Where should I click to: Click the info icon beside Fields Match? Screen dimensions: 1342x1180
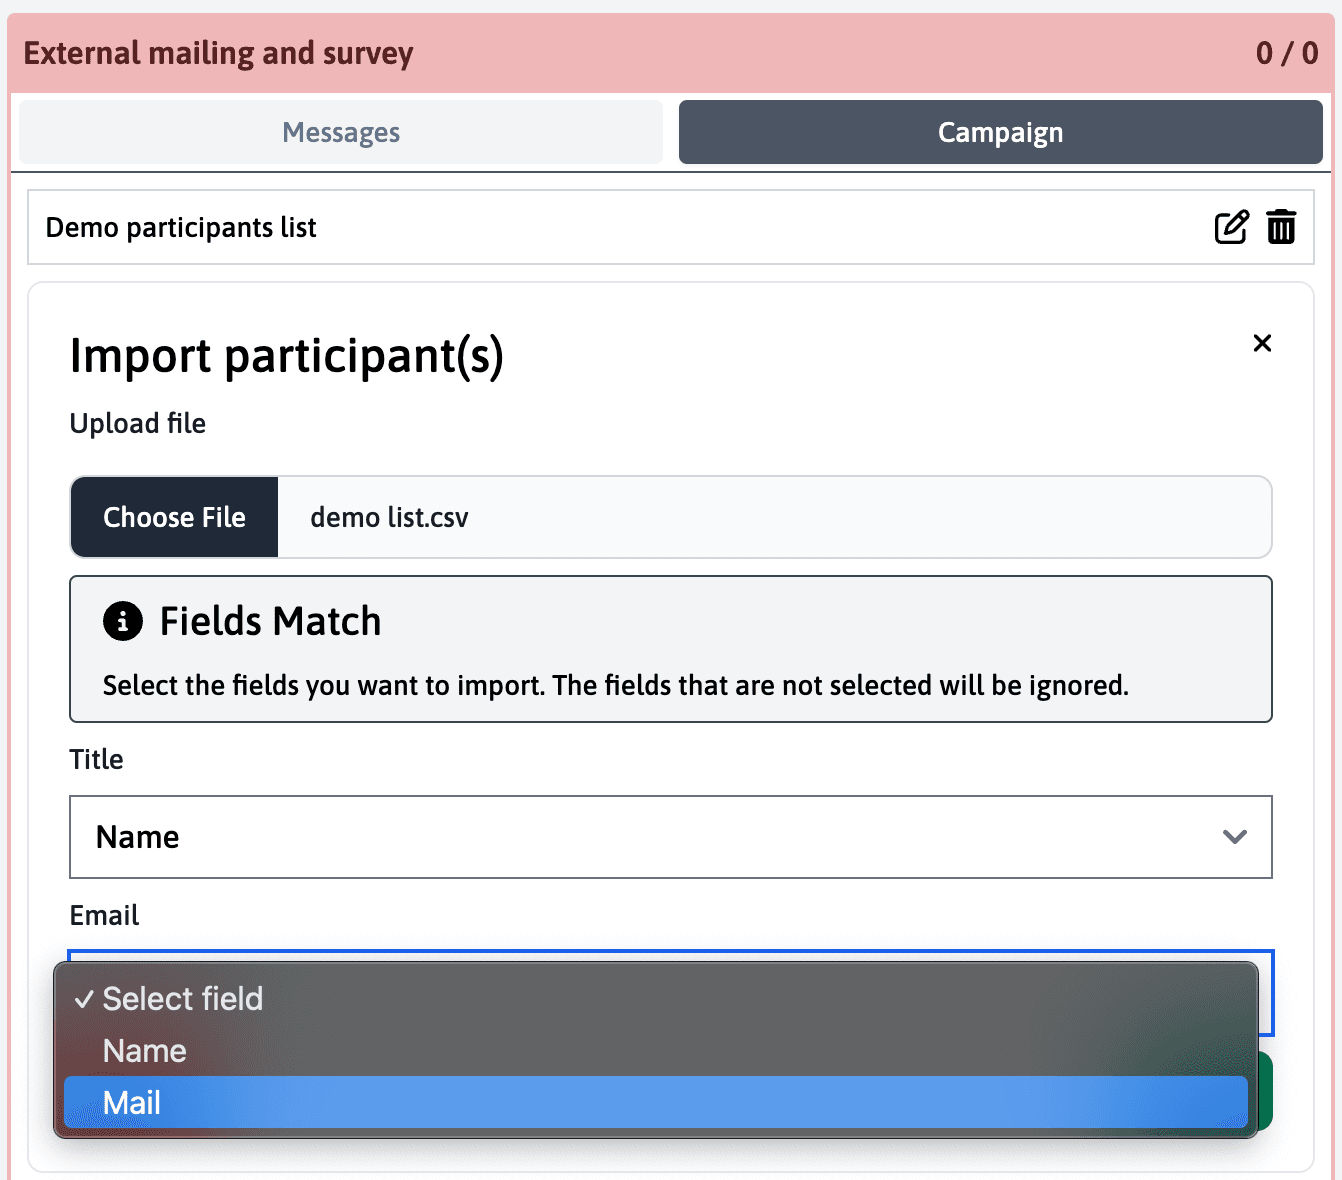coord(123,621)
